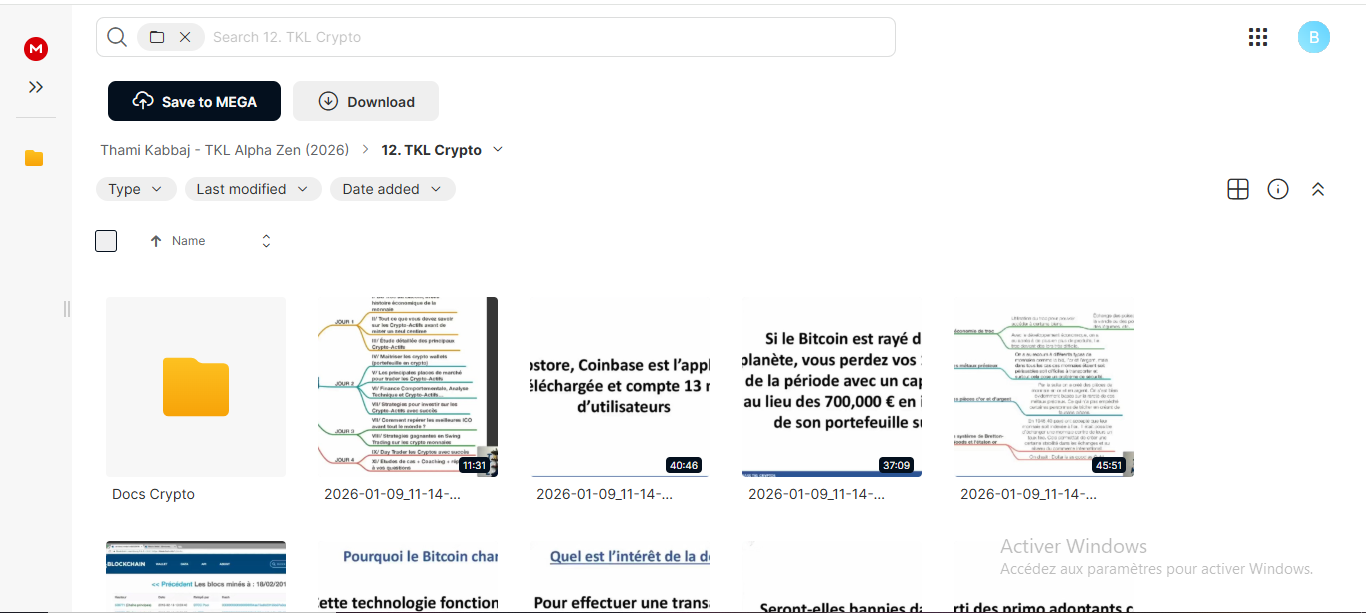Open the cloud drive folder icon in sidebar
1366x613 pixels.
(34, 158)
